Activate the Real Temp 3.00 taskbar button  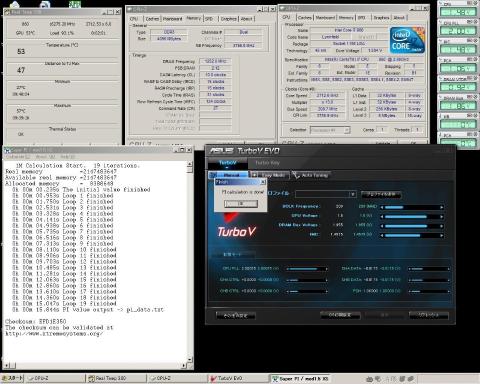point(116,379)
